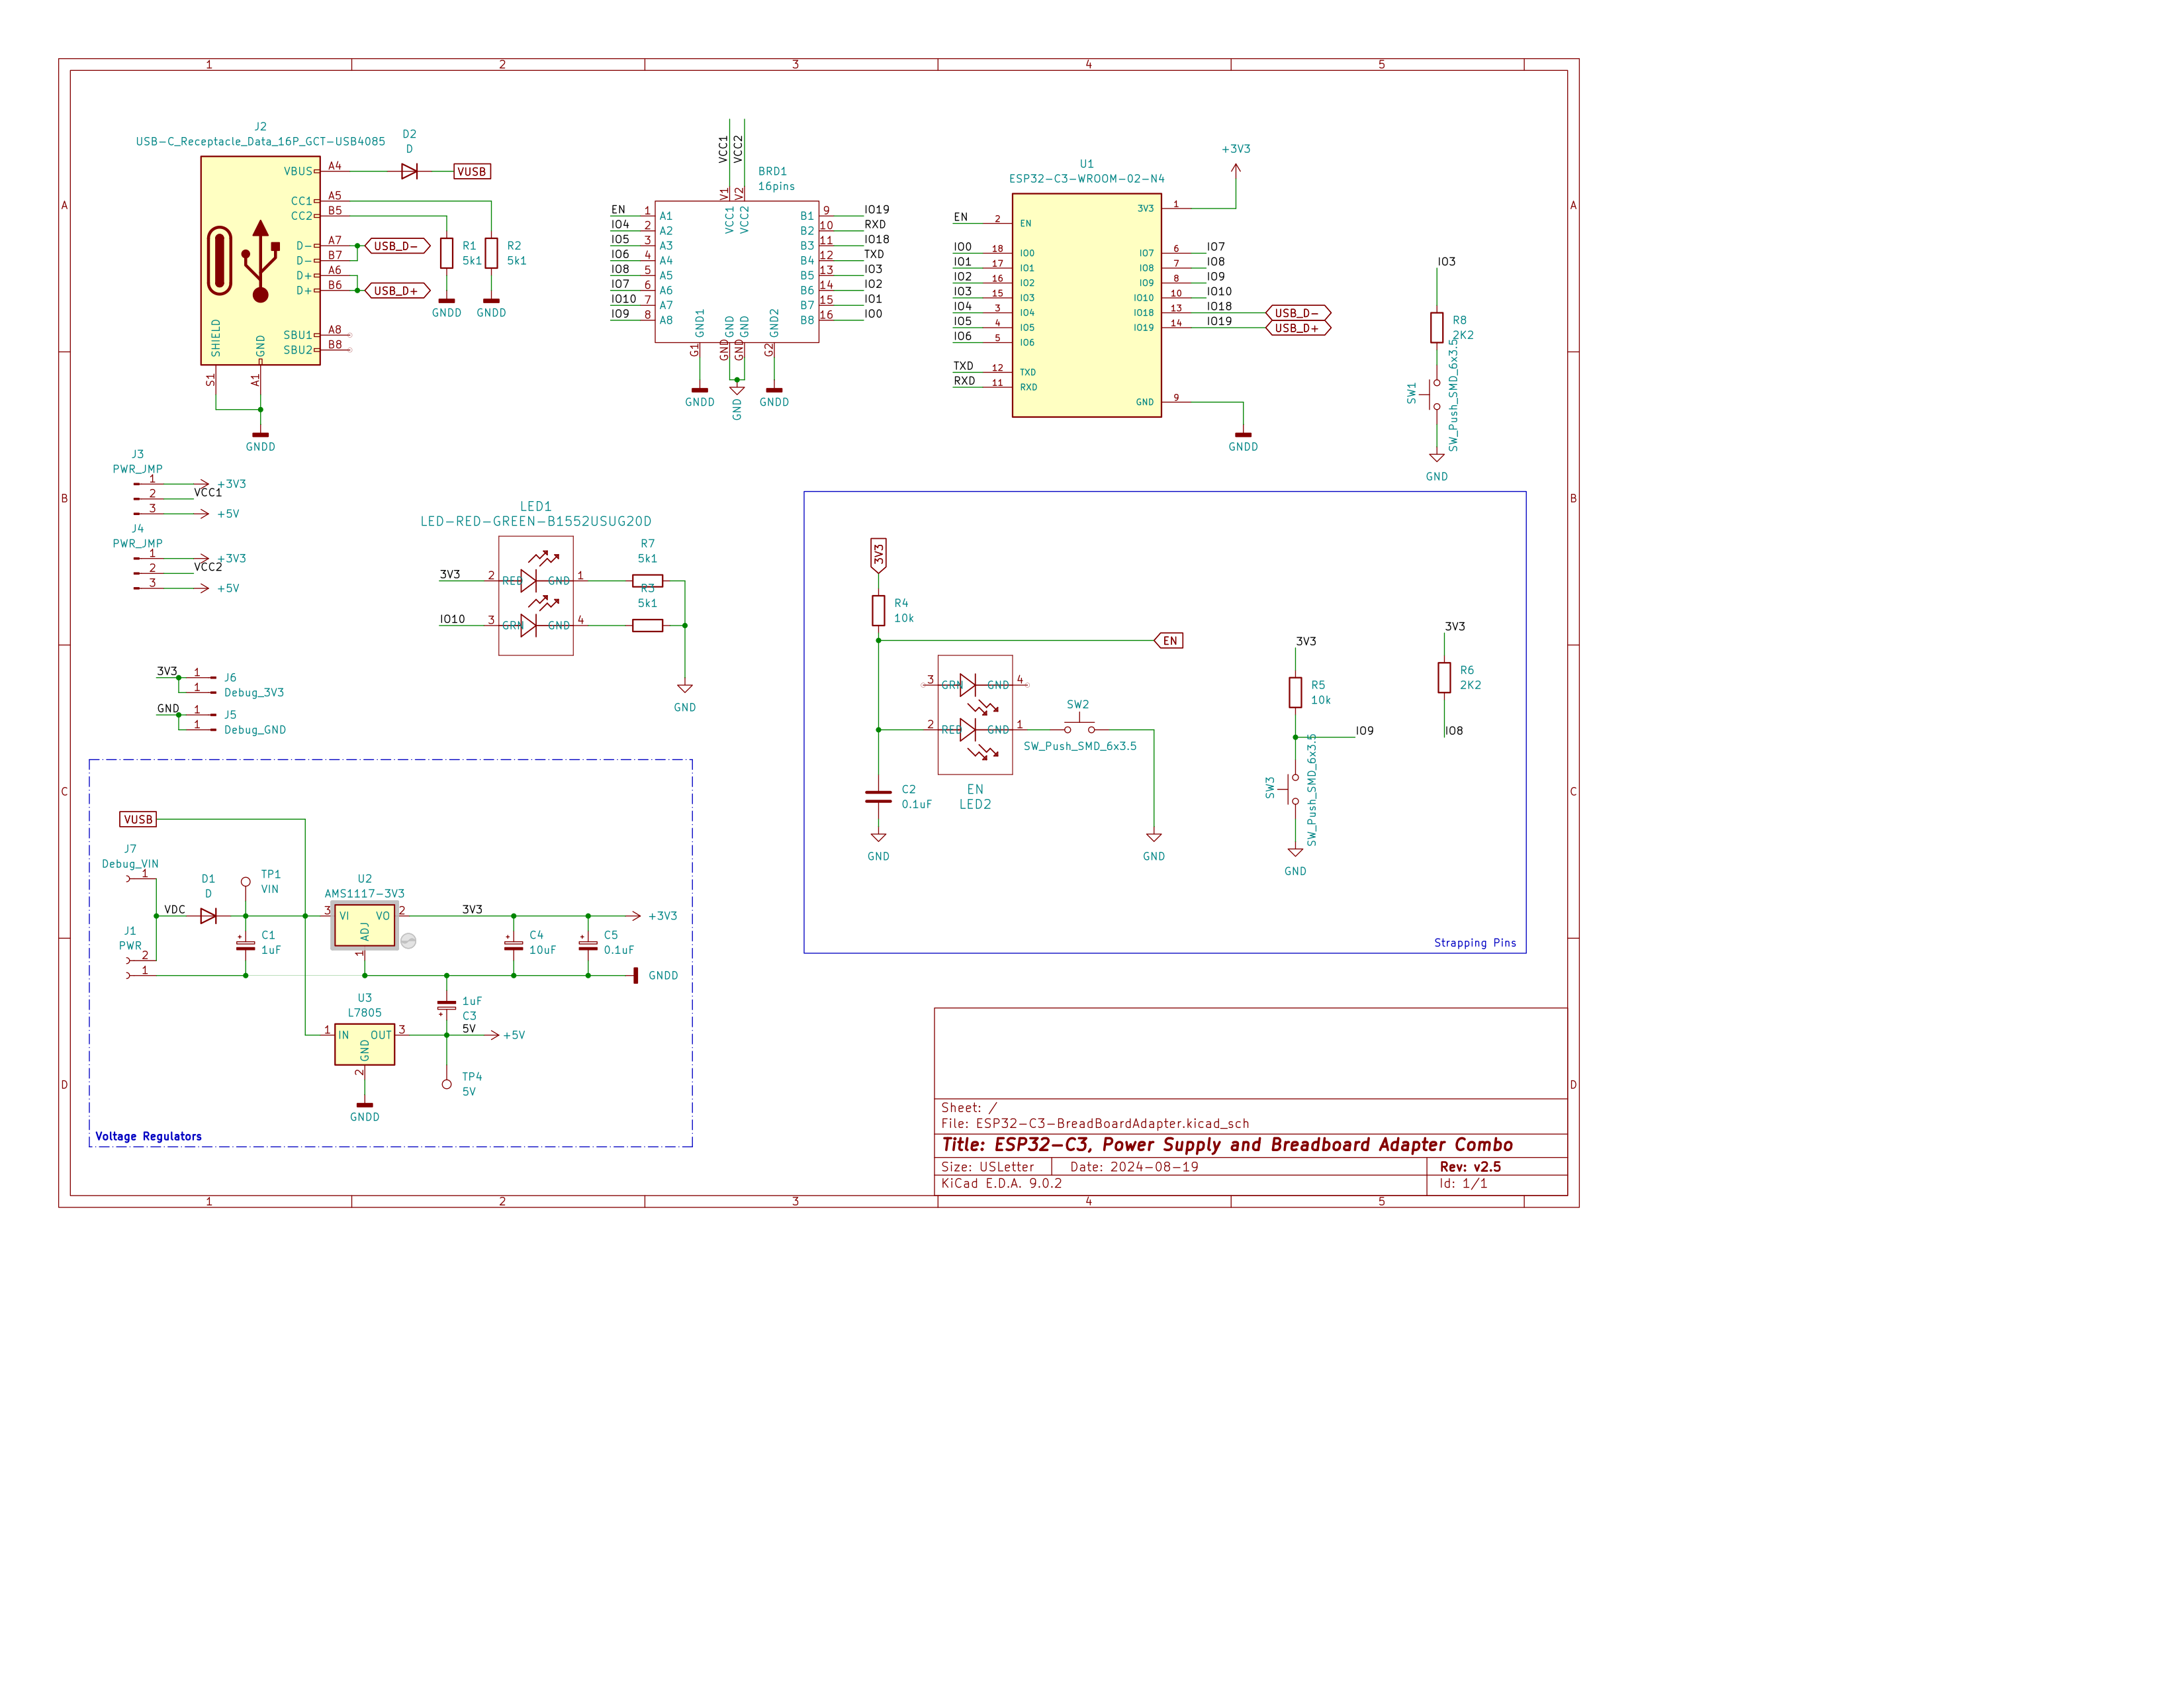Click the USB_D- label at U1 IO18

tap(1298, 313)
